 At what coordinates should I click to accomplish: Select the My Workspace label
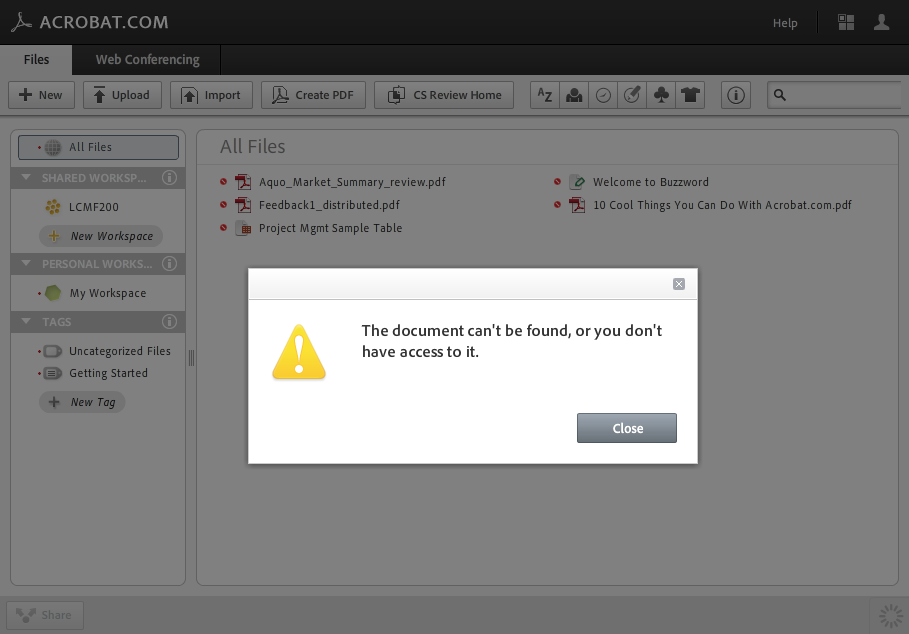coord(108,293)
